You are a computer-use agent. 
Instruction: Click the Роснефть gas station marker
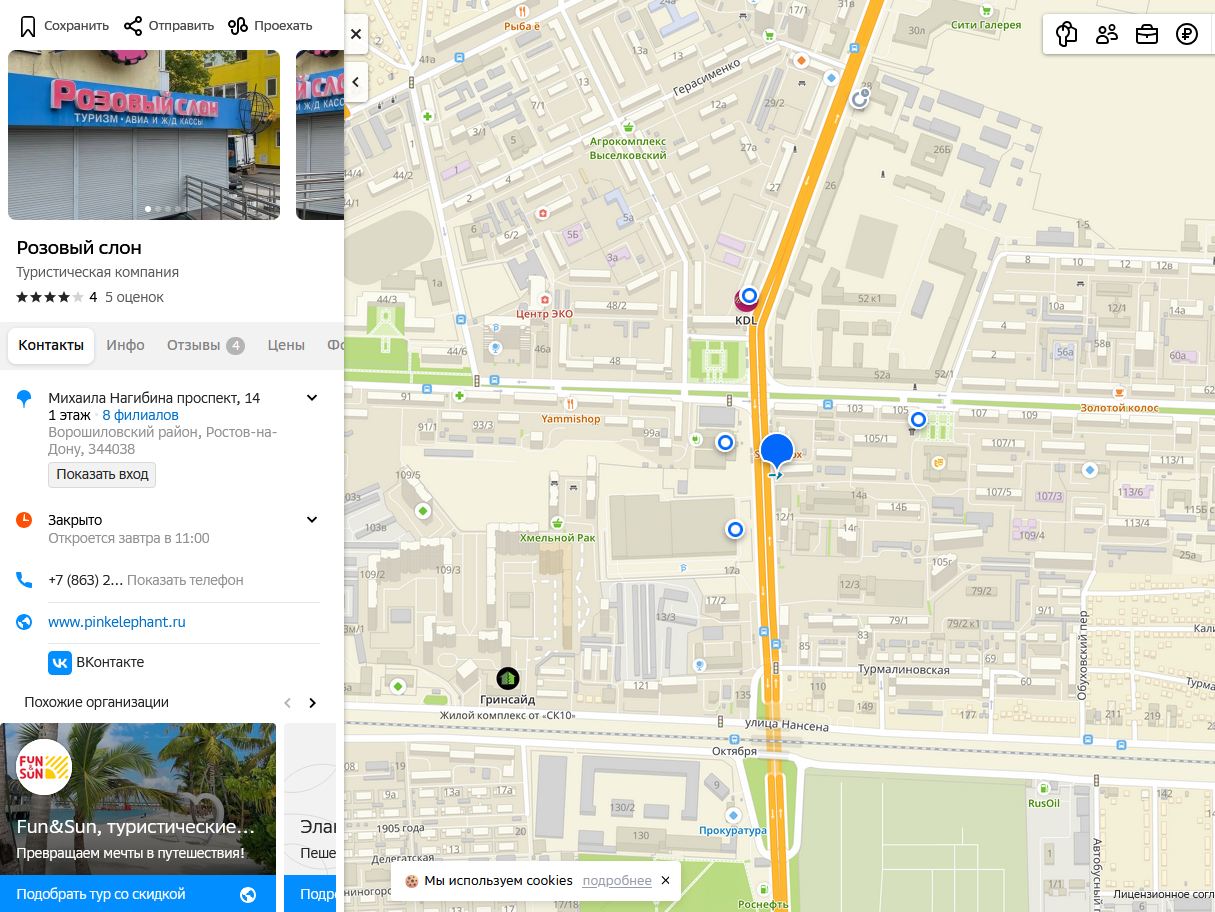point(765,889)
